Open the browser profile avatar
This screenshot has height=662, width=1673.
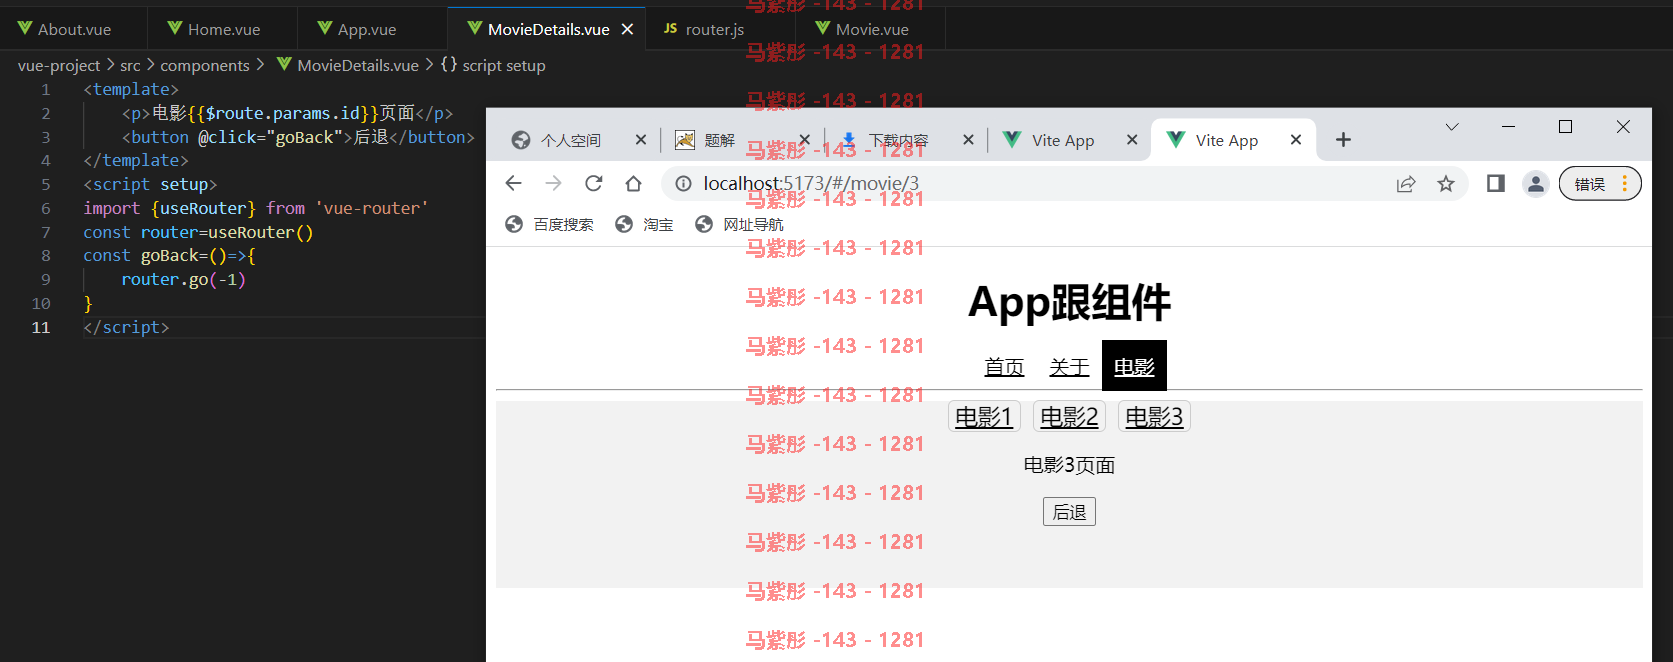pos(1536,183)
